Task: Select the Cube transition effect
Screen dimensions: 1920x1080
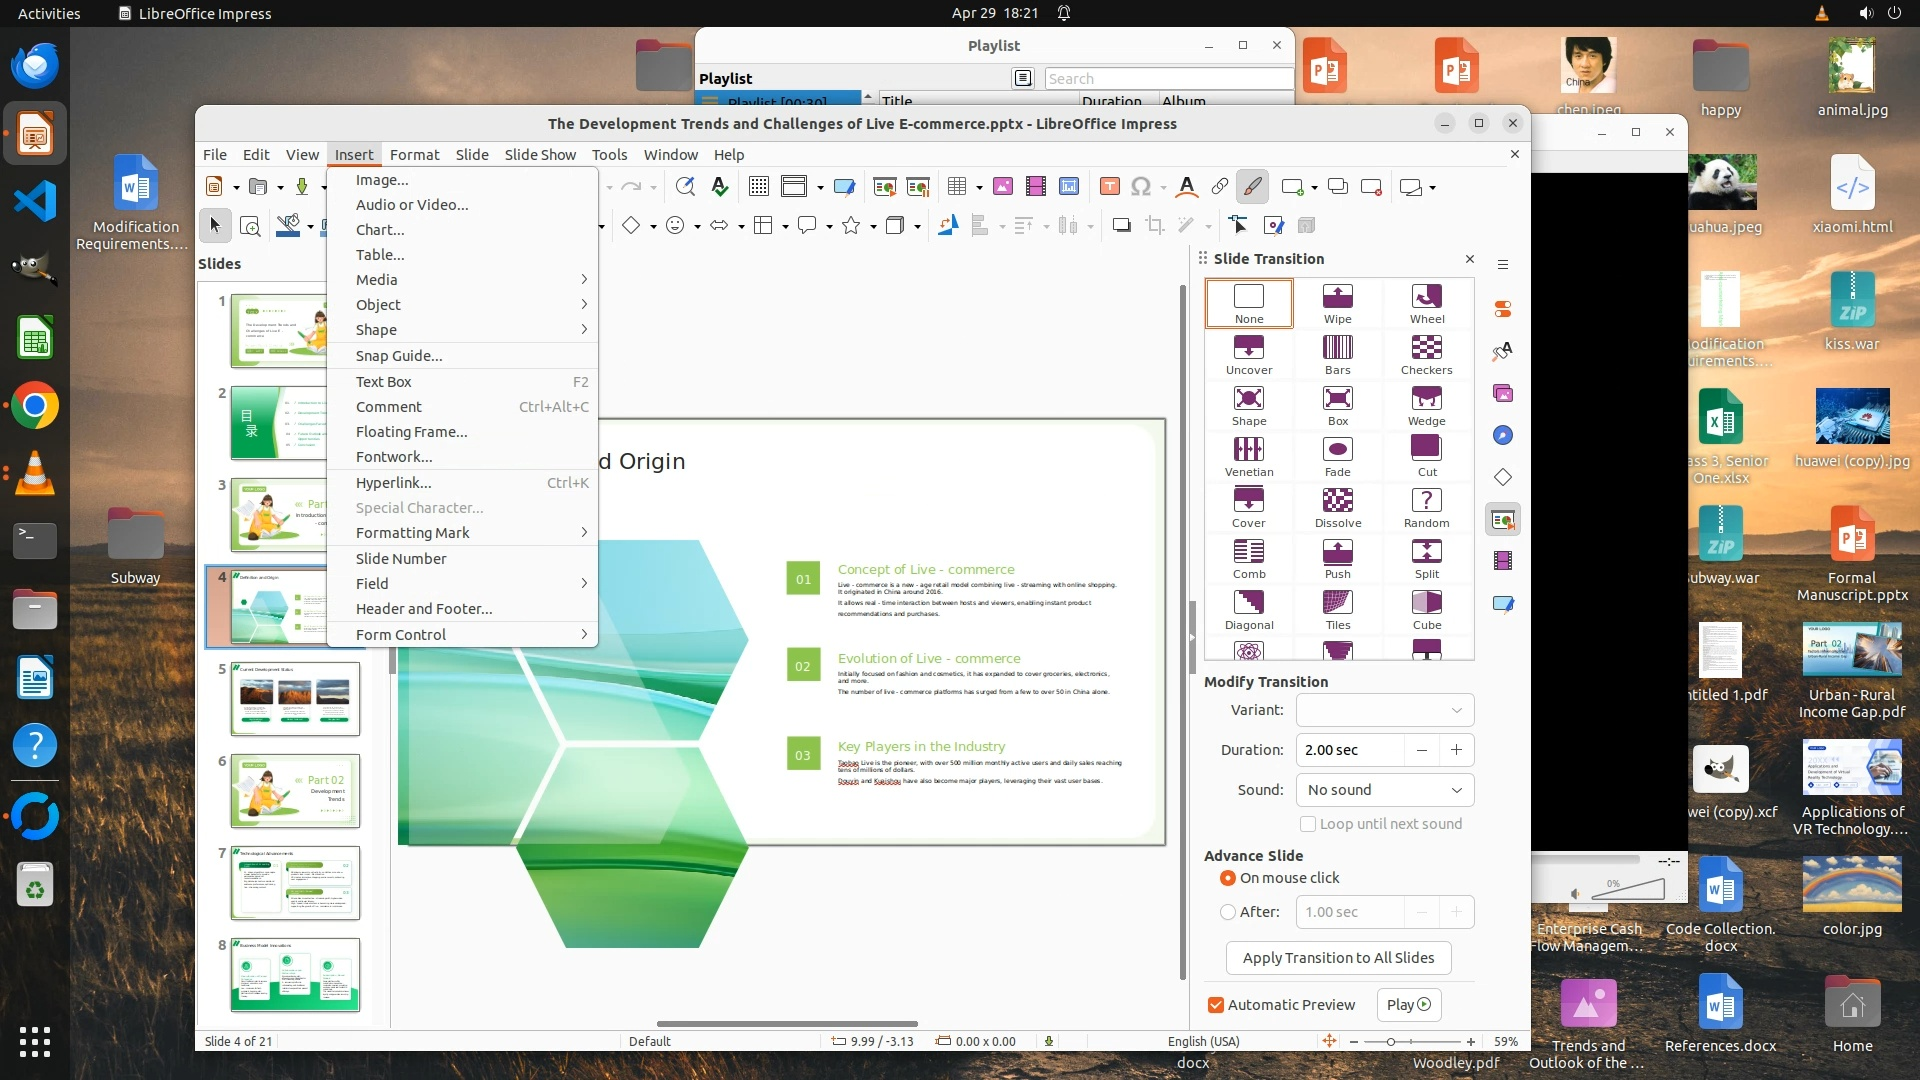Action: [1426, 609]
